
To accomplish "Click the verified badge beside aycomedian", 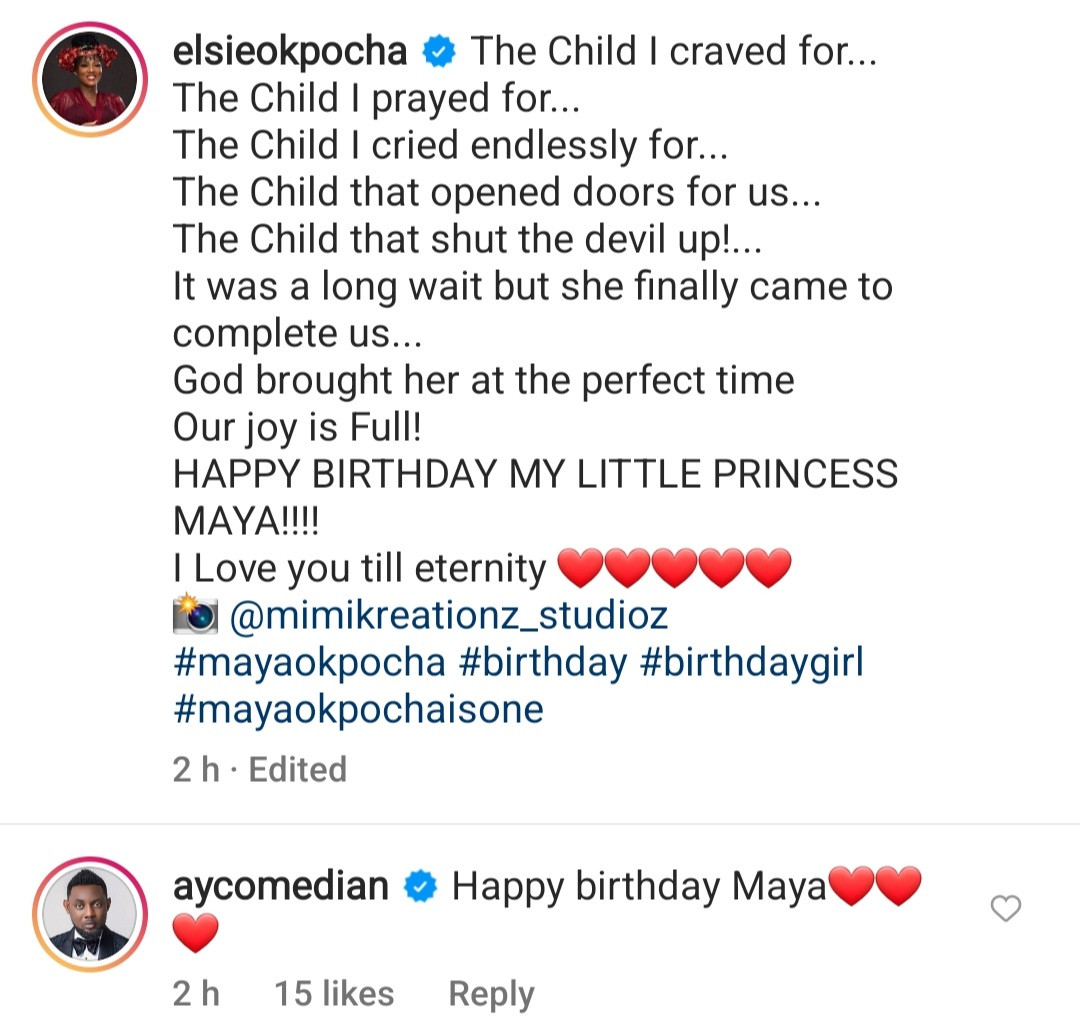I will (421, 886).
